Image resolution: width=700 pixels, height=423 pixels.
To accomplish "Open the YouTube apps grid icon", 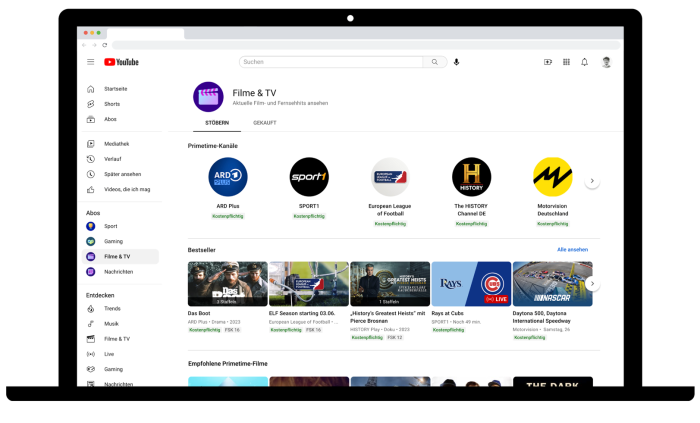I will tap(566, 62).
